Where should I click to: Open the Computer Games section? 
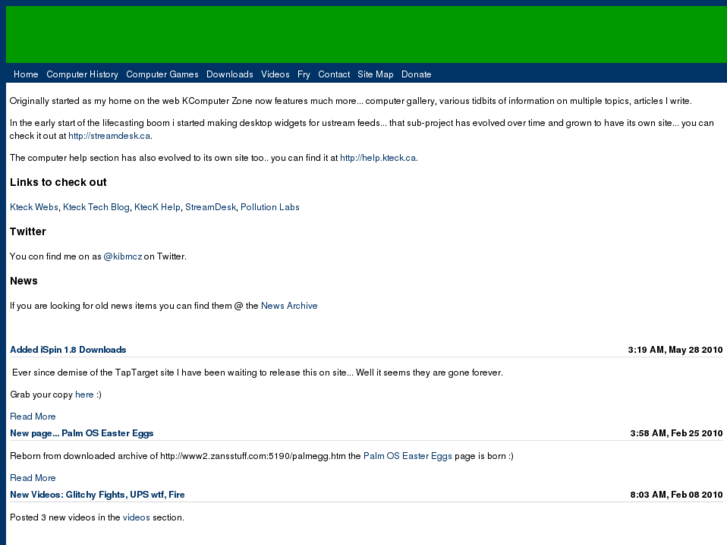[x=162, y=74]
